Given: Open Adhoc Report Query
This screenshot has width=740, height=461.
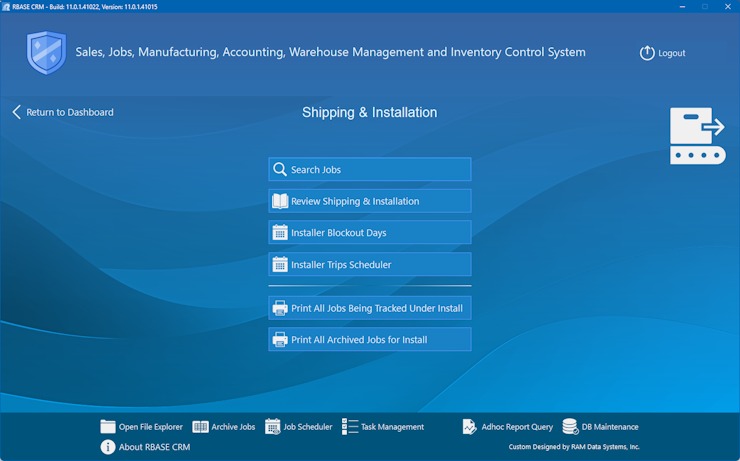Looking at the screenshot, I should coord(517,427).
